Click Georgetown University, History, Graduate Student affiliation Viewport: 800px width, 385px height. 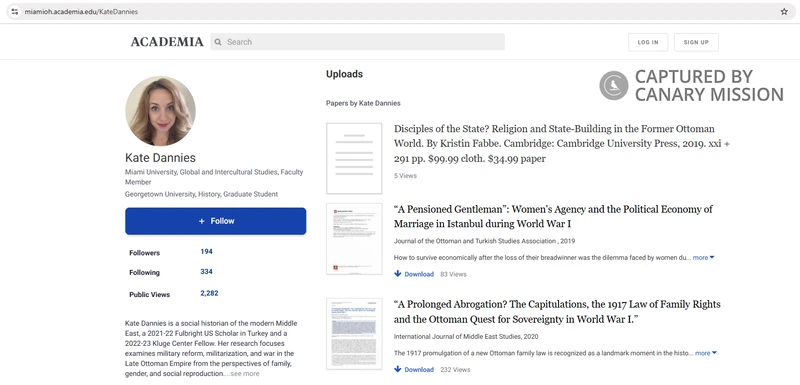point(202,194)
